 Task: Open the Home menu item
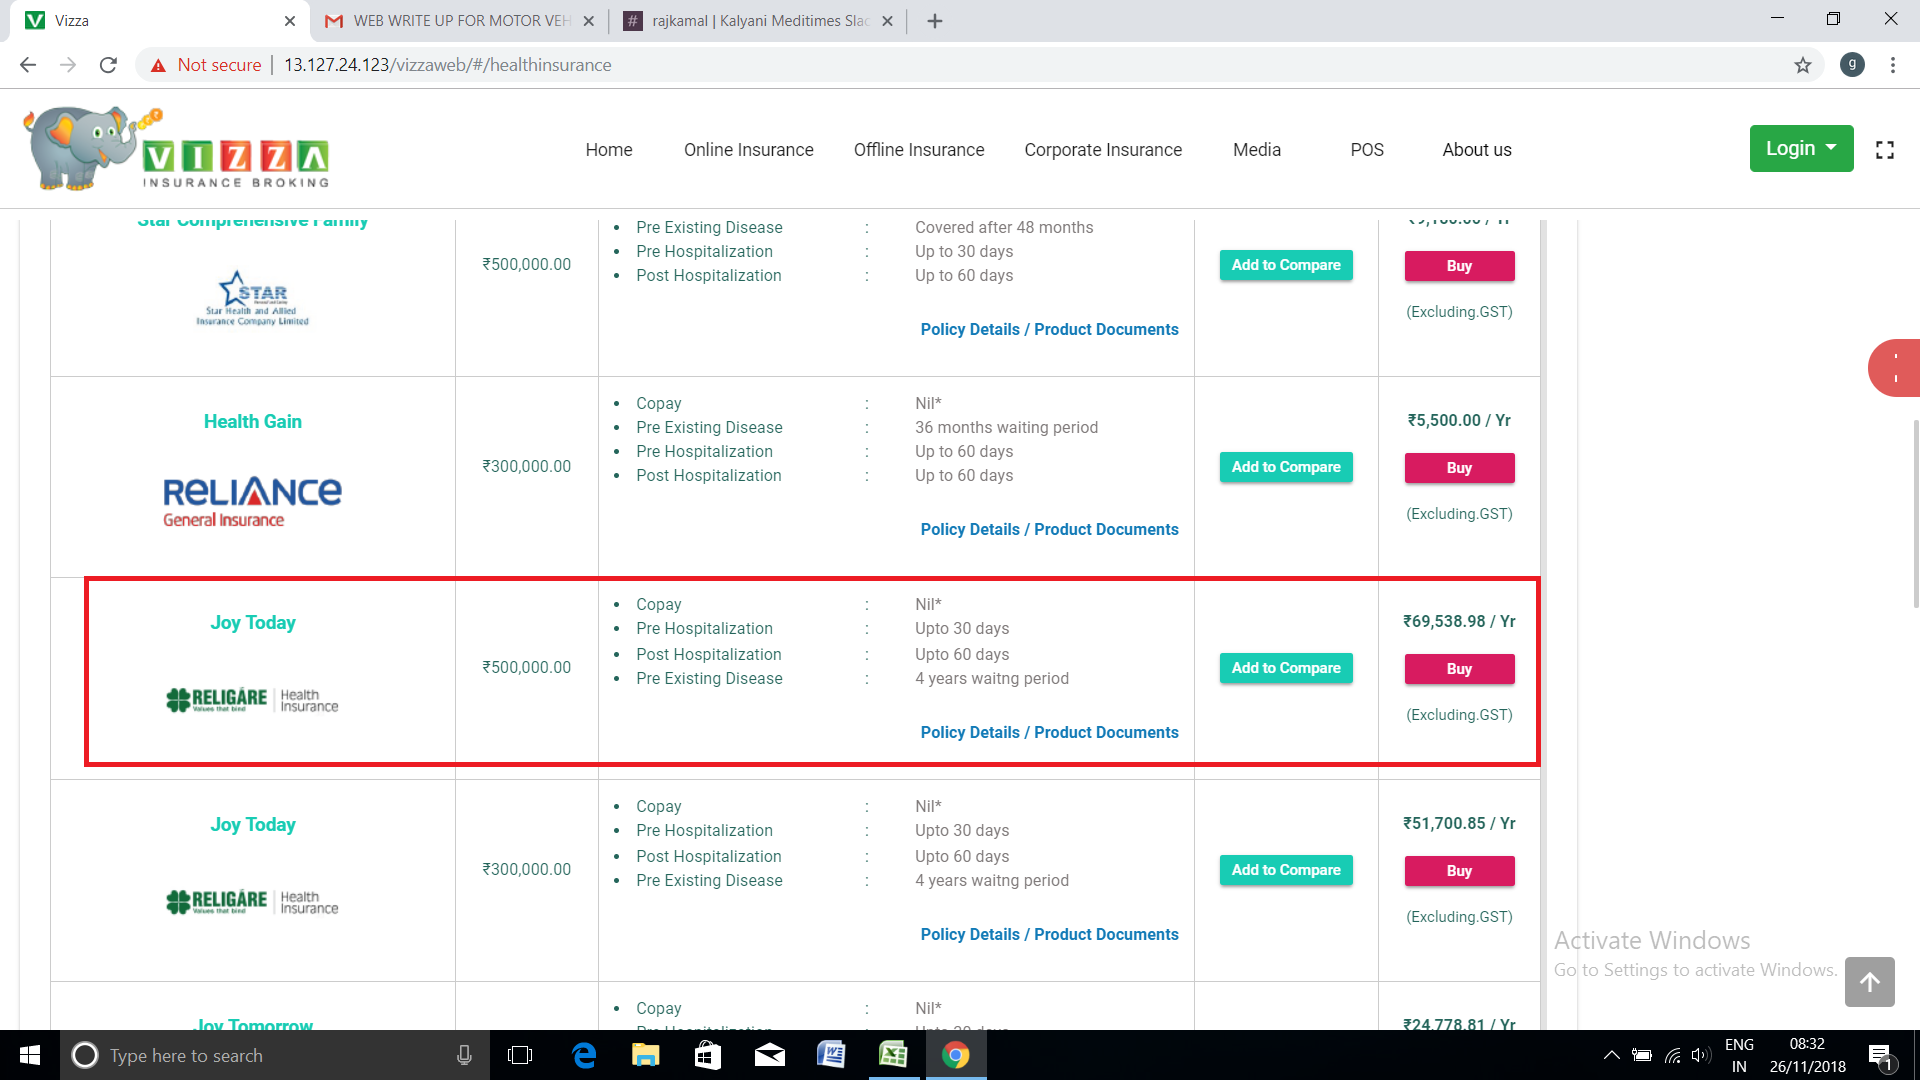609,150
